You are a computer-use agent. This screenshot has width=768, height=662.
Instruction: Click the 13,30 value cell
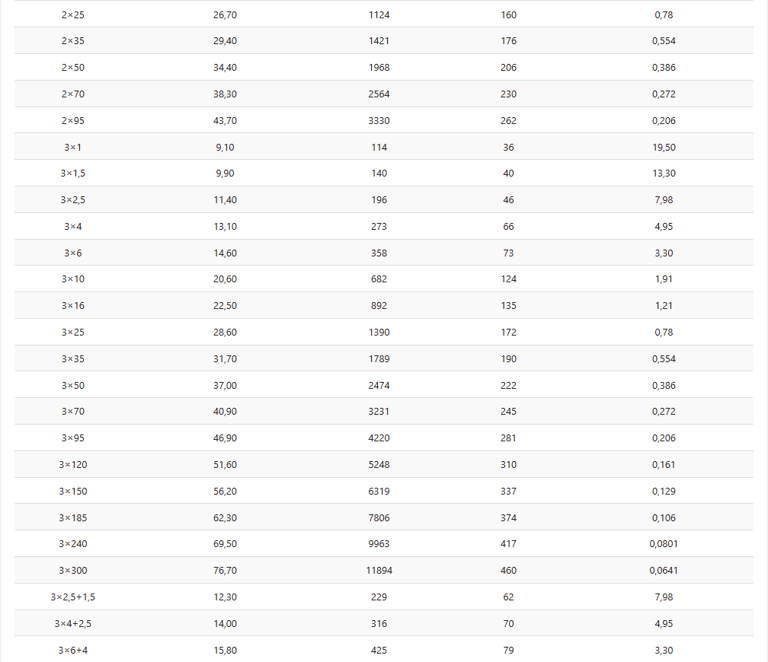(x=664, y=174)
